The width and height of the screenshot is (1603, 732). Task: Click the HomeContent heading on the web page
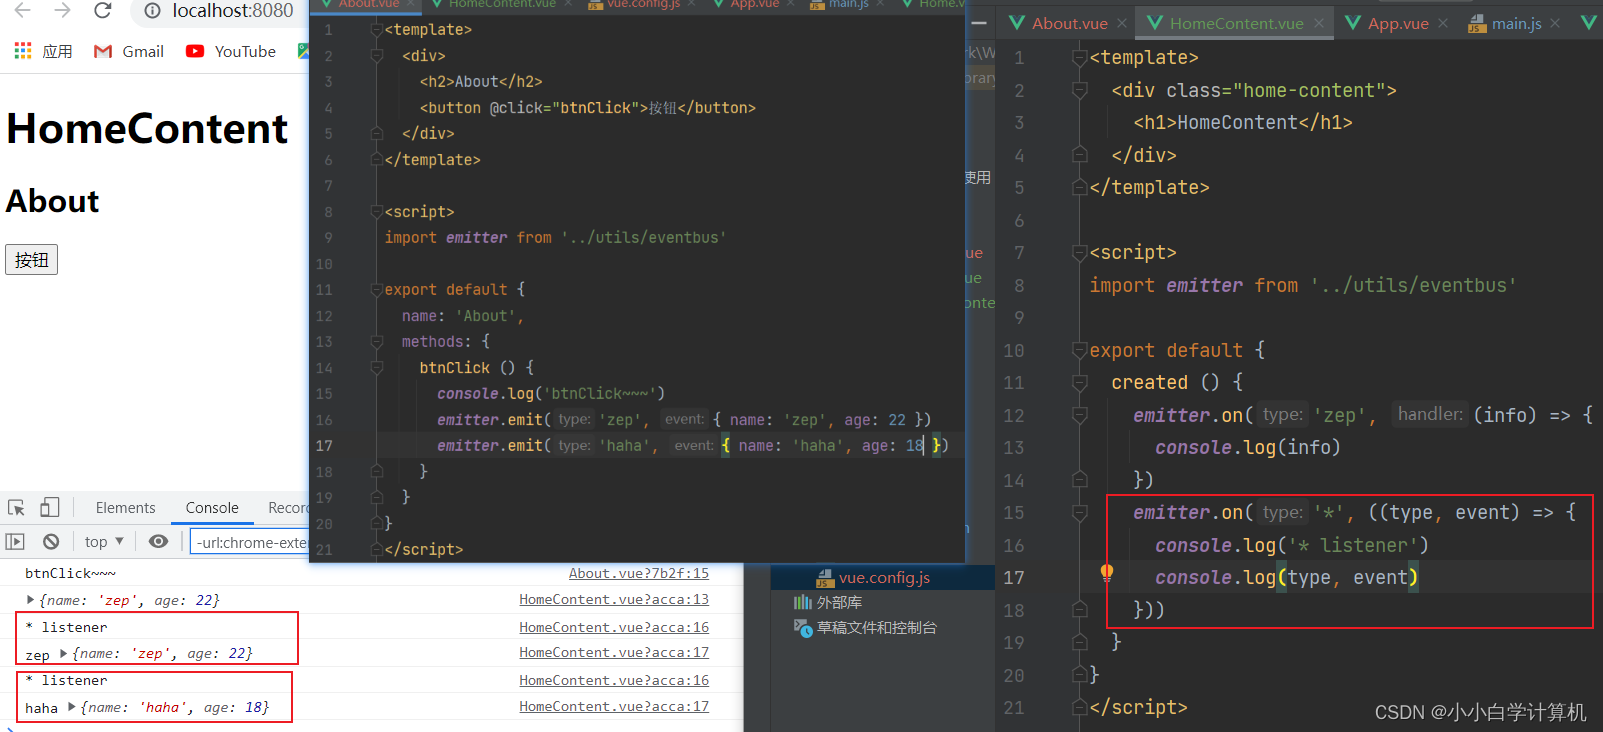tap(147, 129)
